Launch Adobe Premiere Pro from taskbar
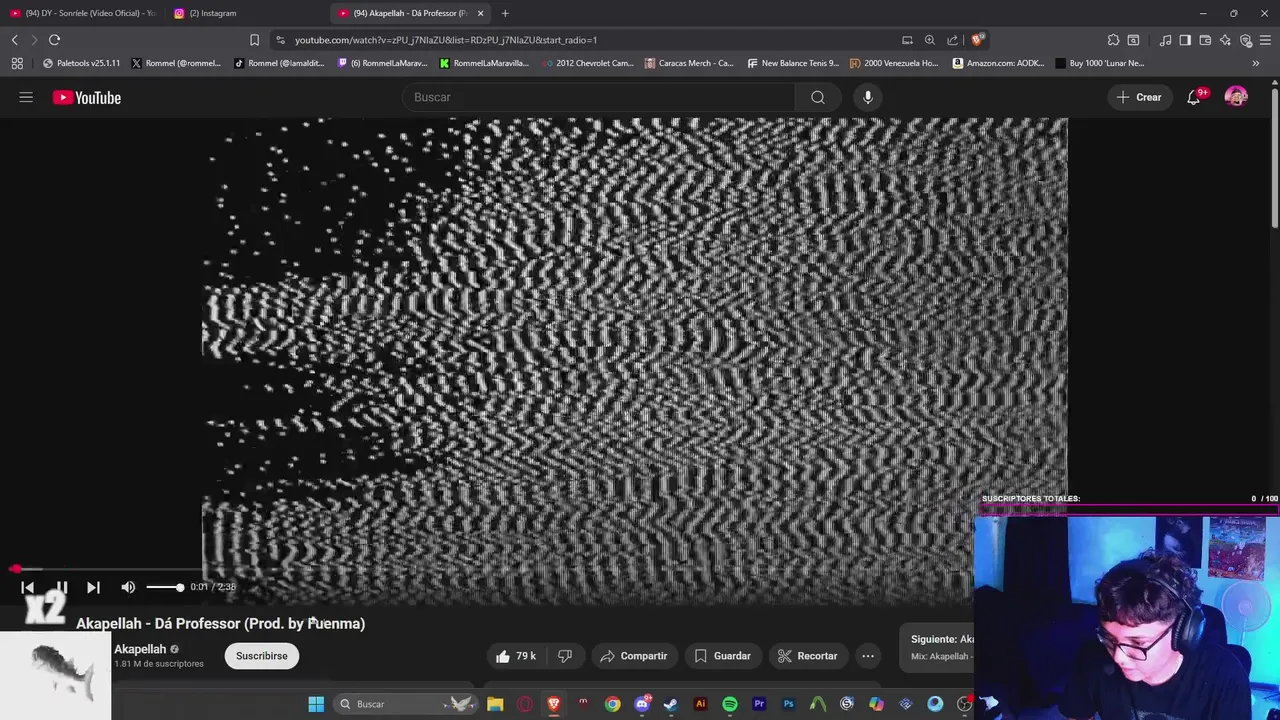The image size is (1280, 720). tap(759, 704)
